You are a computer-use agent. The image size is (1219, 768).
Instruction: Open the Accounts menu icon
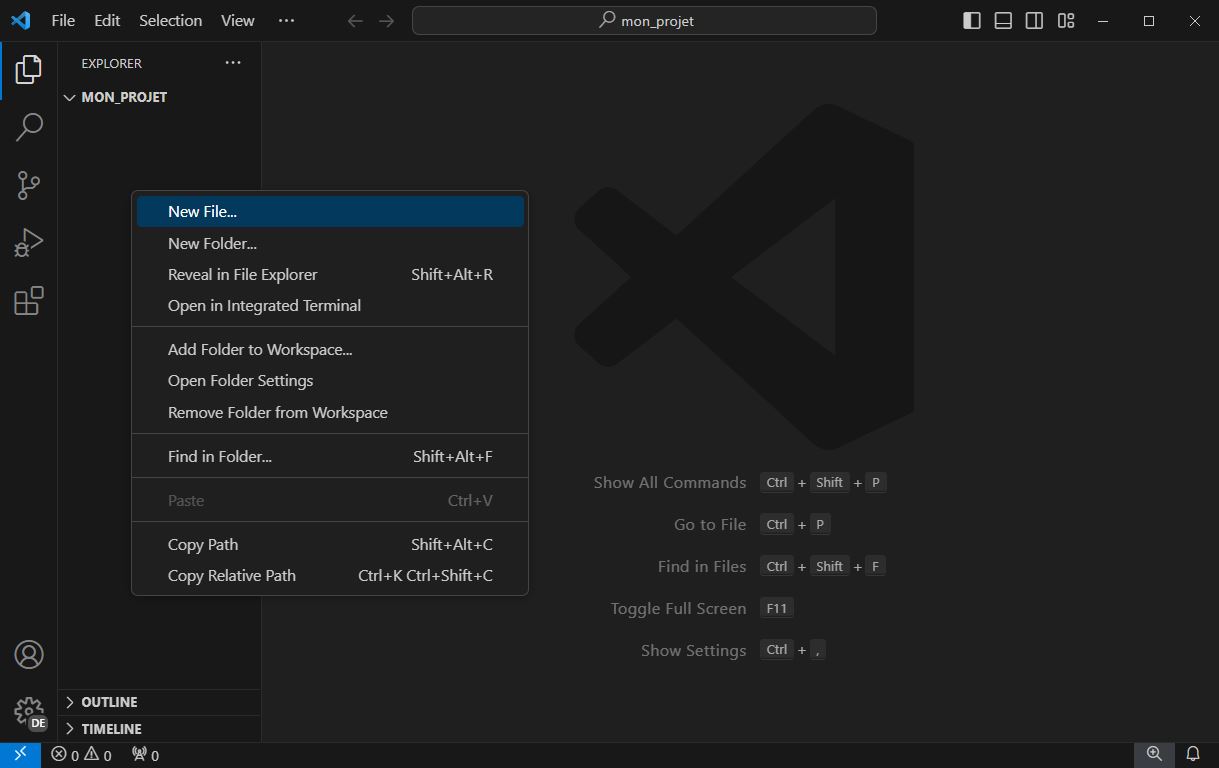pyautogui.click(x=29, y=655)
